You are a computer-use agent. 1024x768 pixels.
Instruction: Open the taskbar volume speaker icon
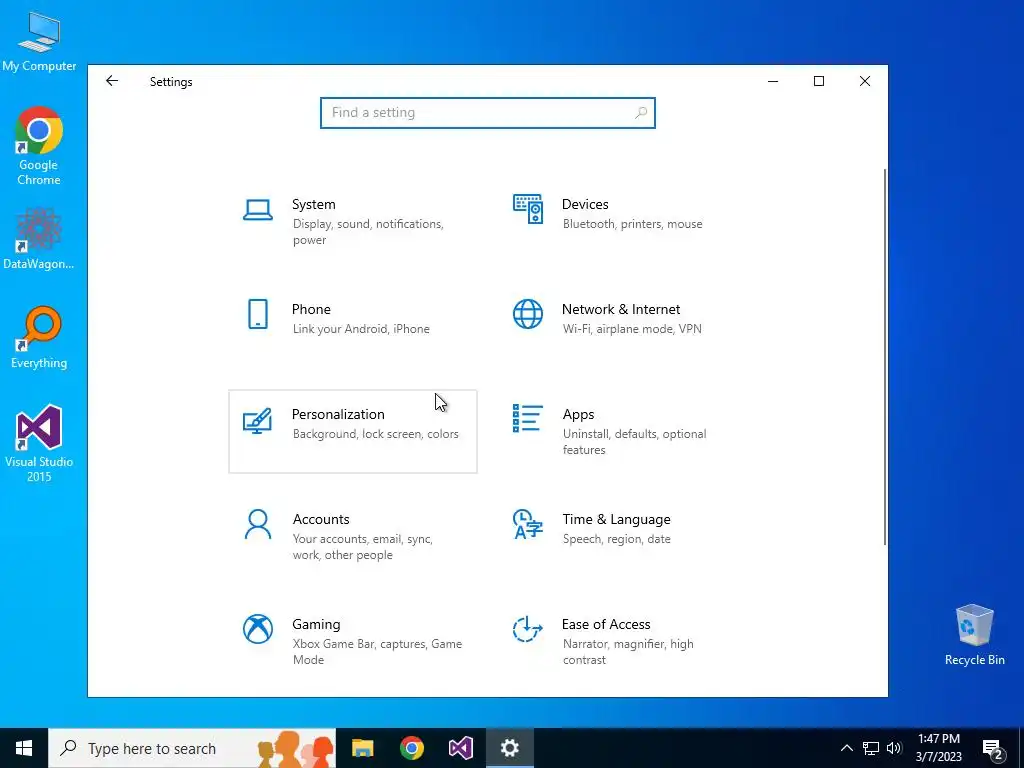point(894,748)
